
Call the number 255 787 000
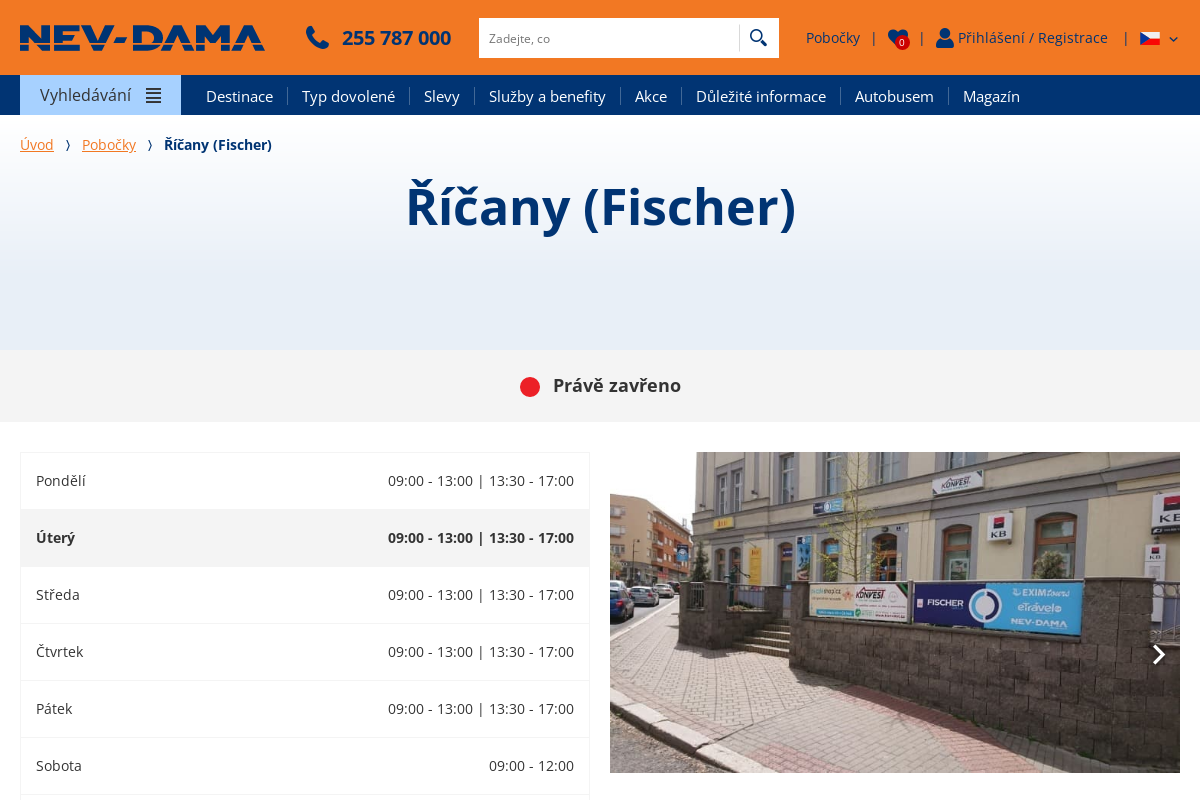[x=396, y=38]
